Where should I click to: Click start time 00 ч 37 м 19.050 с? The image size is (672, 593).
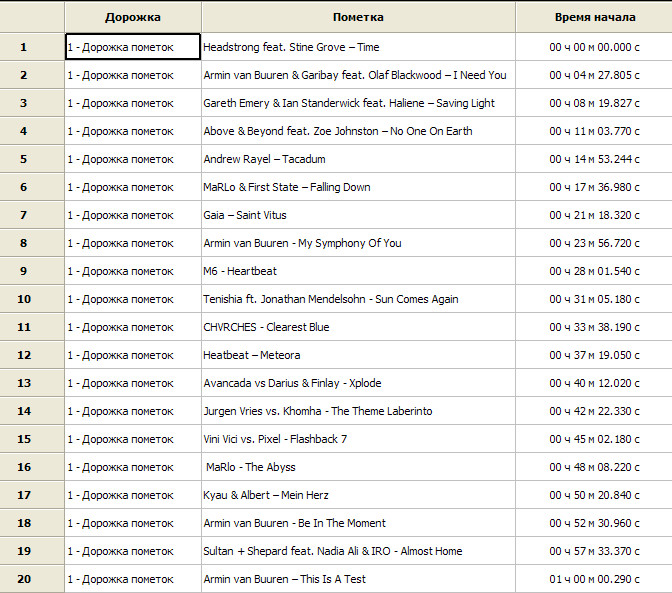pyautogui.click(x=594, y=355)
